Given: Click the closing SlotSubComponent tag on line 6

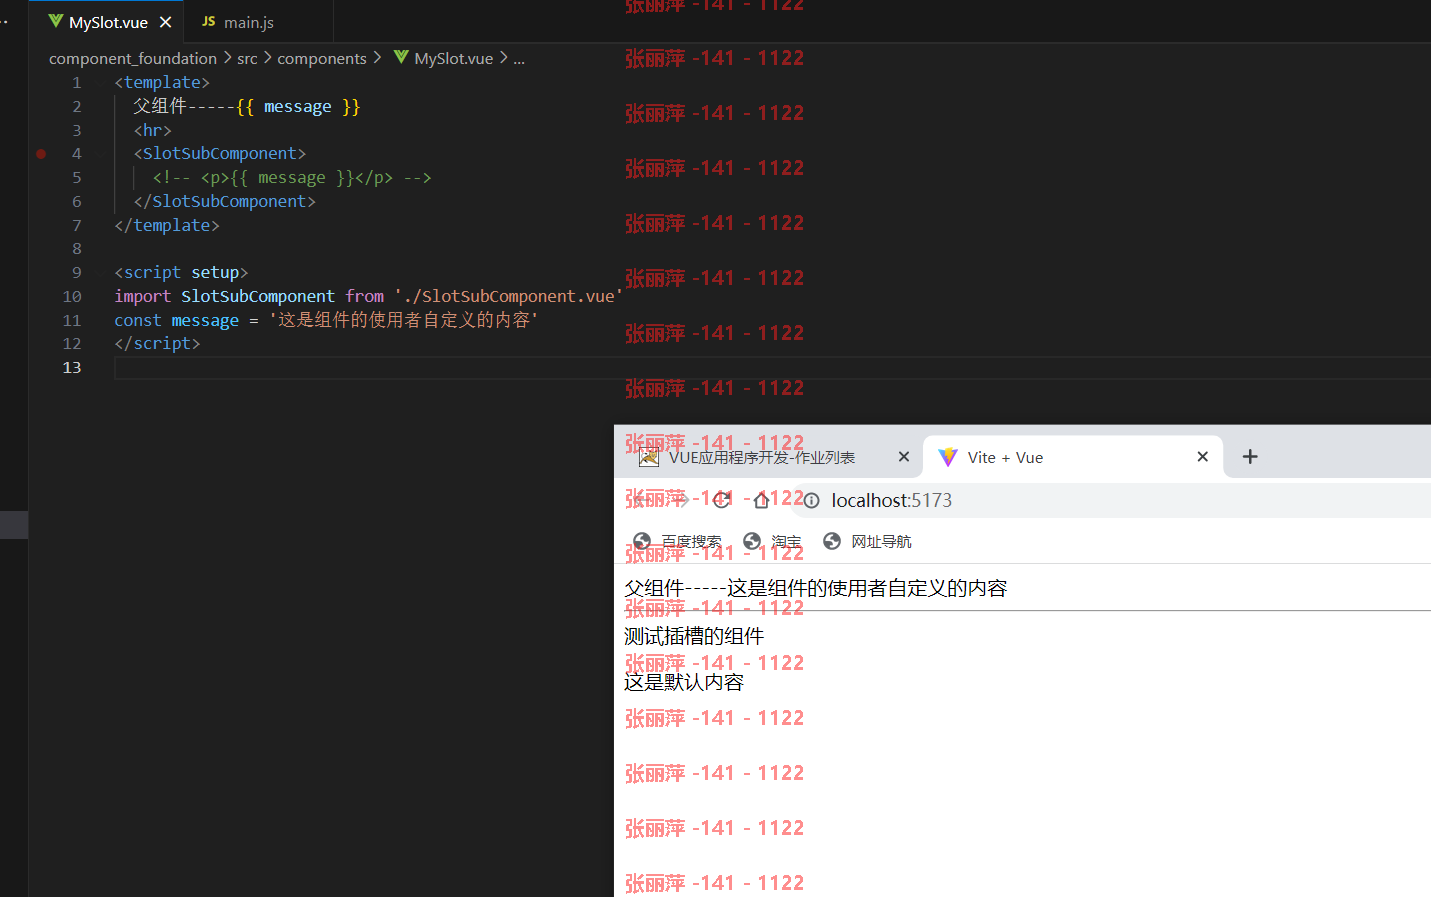Looking at the screenshot, I should 225,201.
